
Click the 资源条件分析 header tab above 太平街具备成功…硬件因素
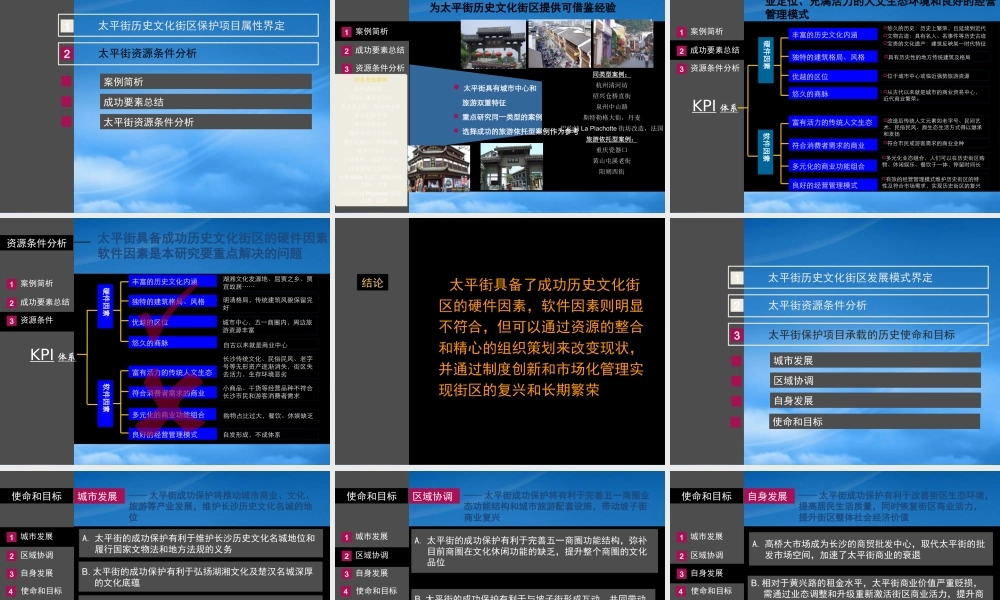point(36,243)
